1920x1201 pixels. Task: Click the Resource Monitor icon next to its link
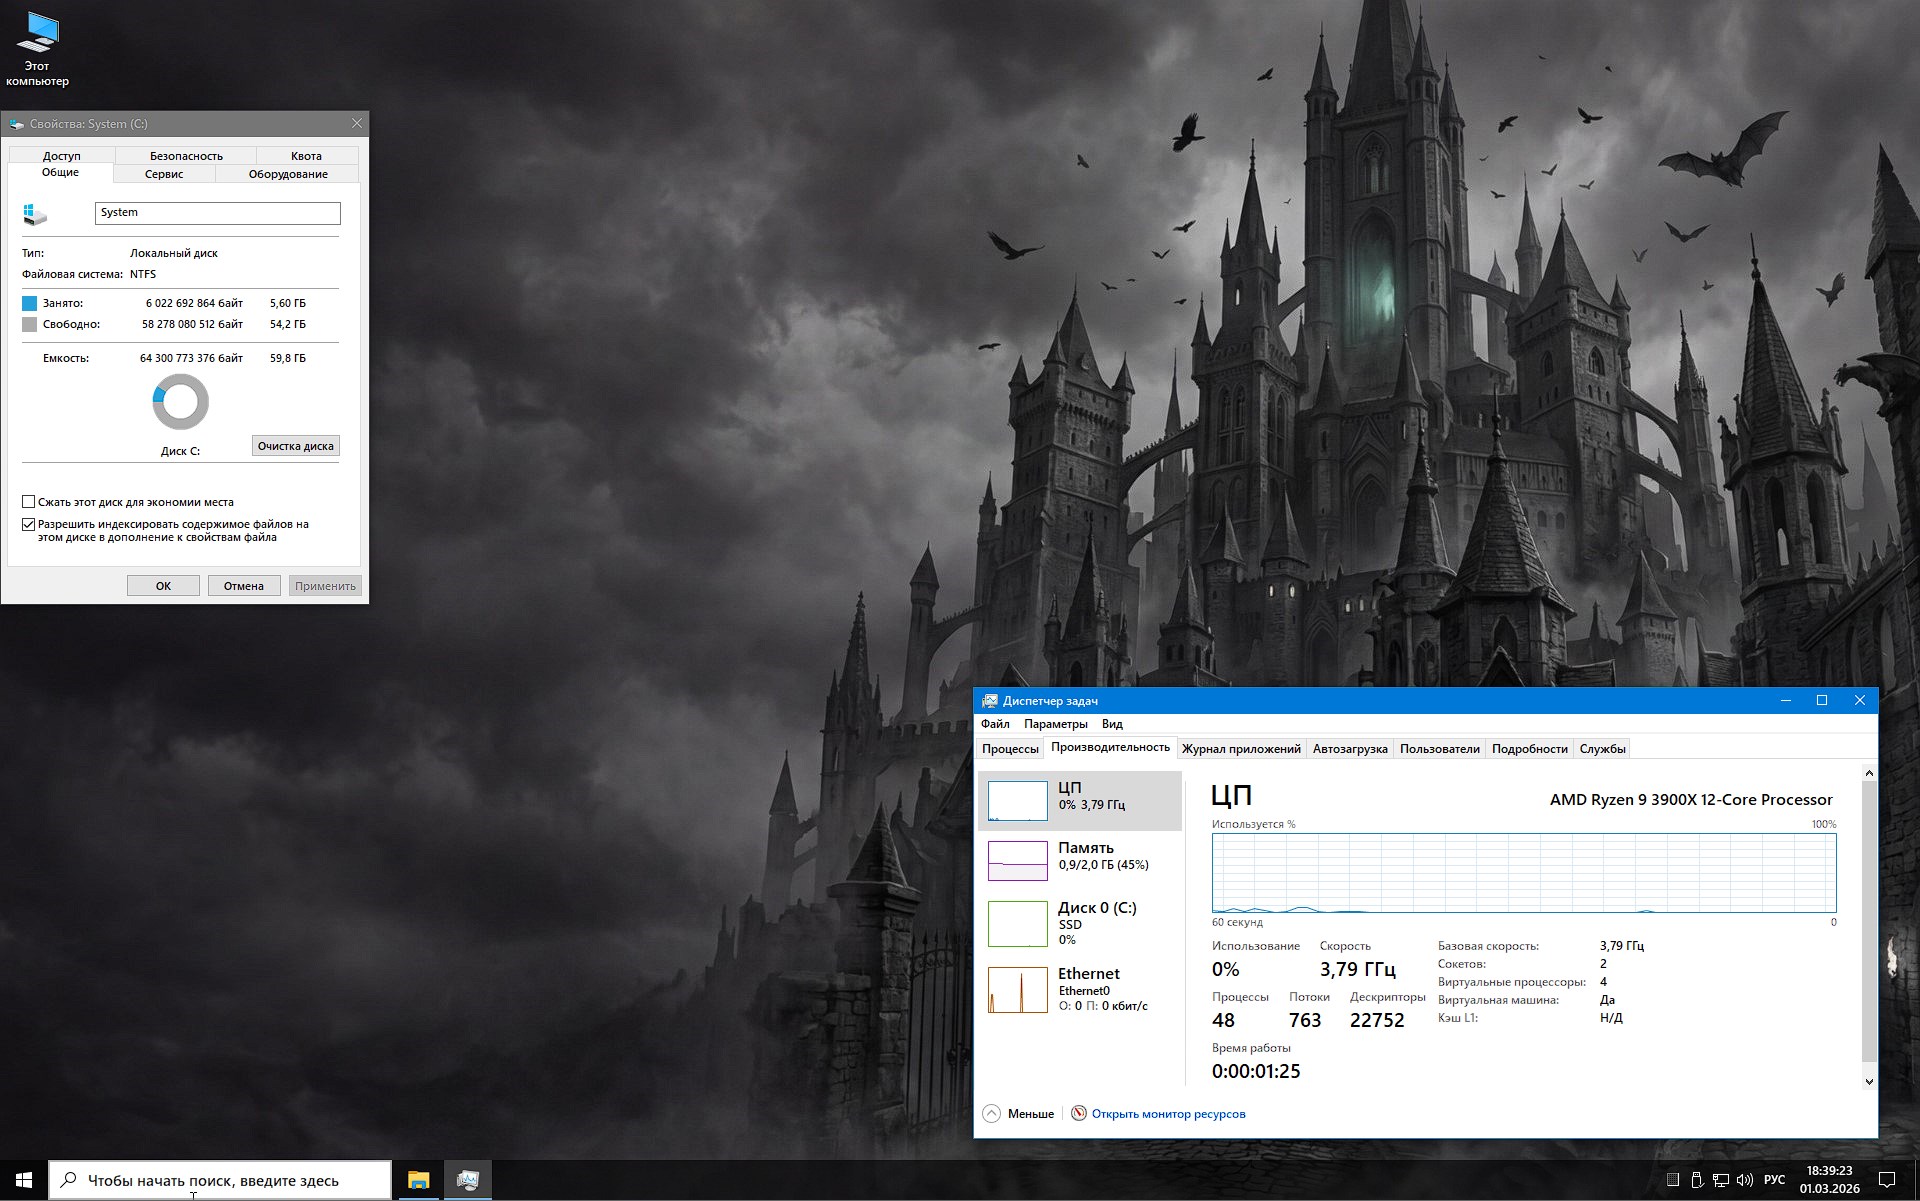[1078, 1113]
